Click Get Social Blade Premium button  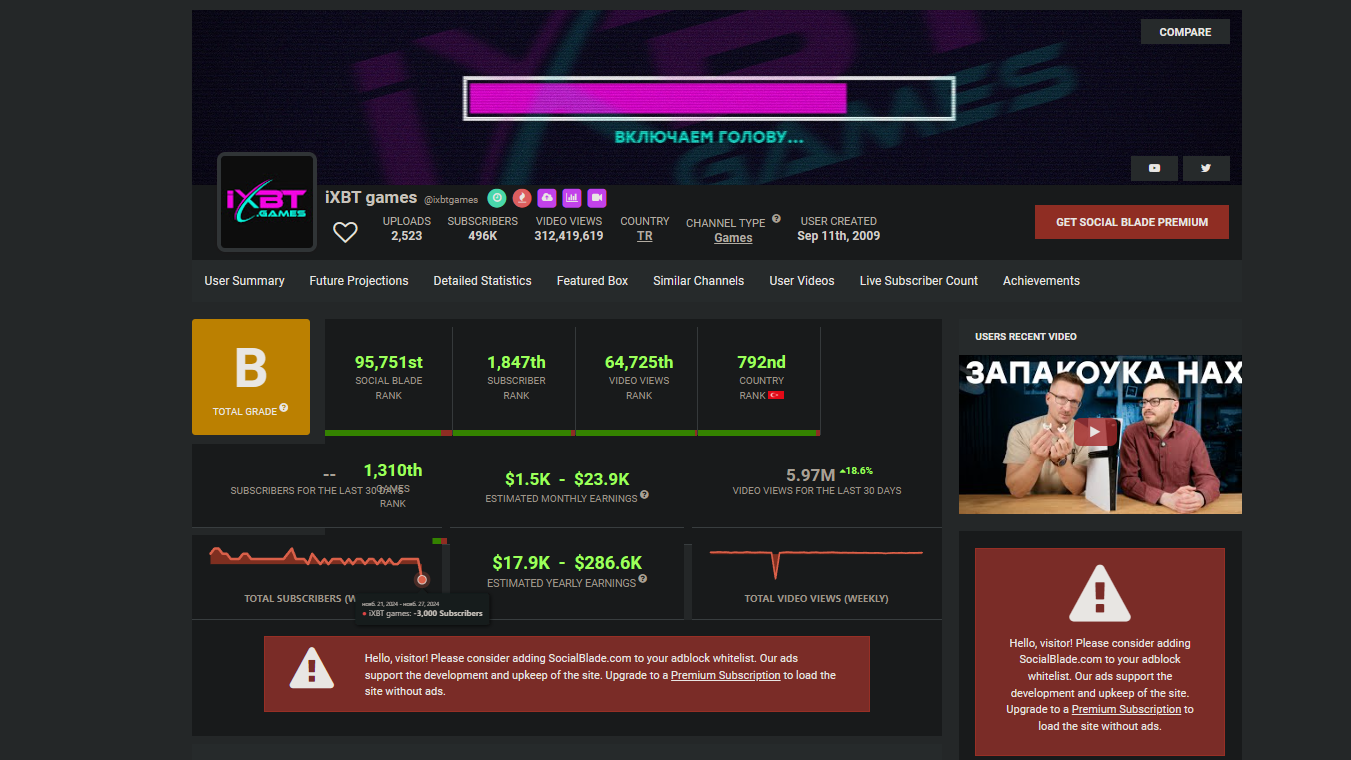point(1132,222)
